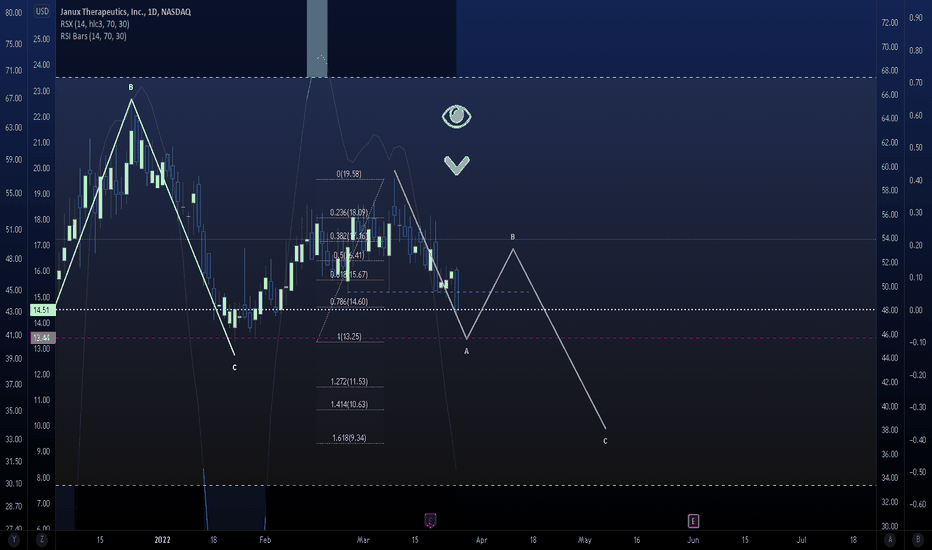Click the down chevron below the eye

(x=457, y=165)
